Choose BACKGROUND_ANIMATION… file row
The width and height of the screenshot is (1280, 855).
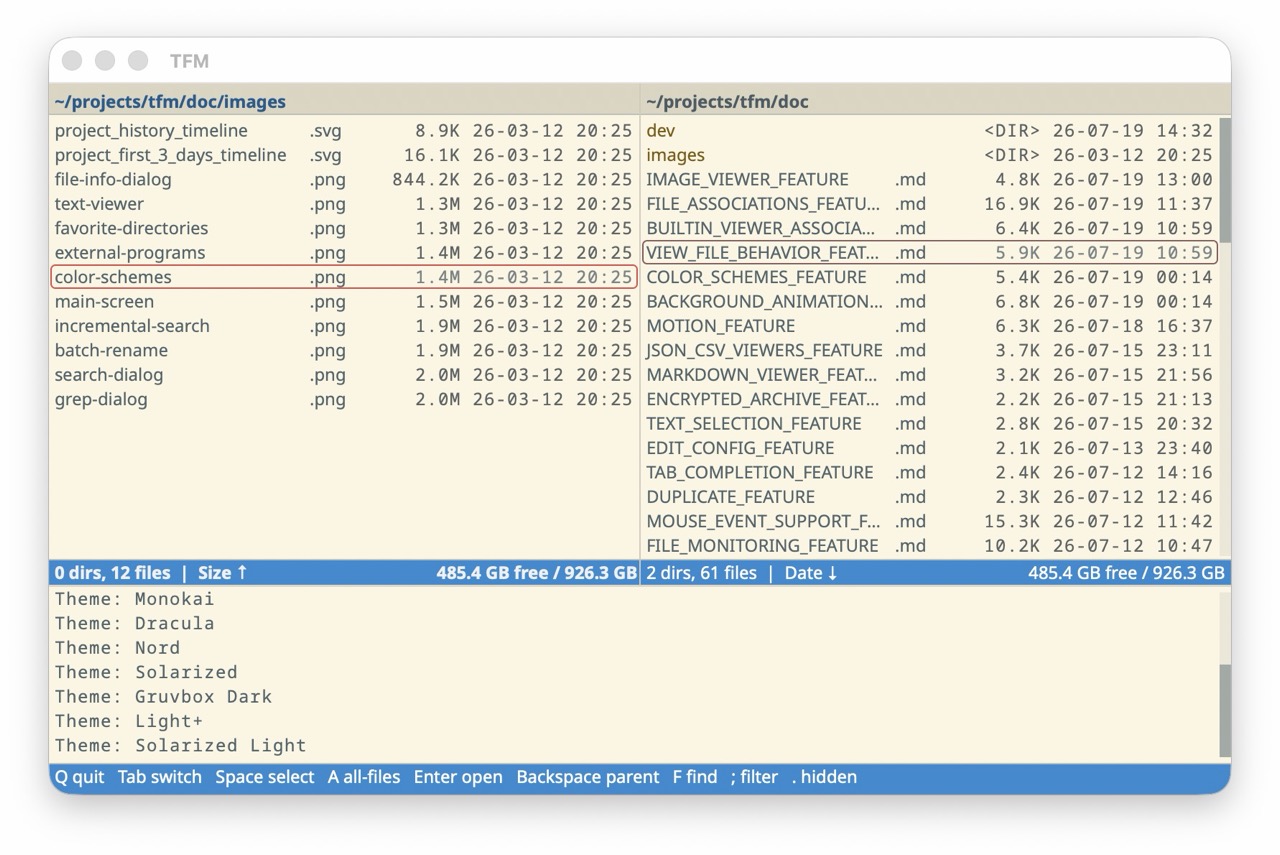[930, 302]
